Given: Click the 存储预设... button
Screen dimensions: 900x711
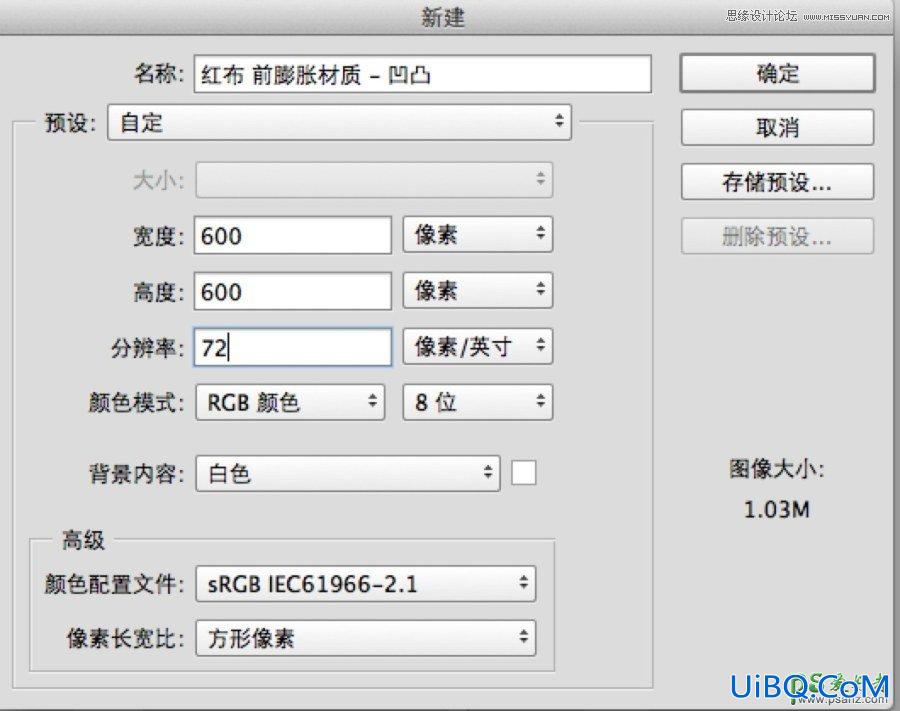Looking at the screenshot, I should pos(777,182).
